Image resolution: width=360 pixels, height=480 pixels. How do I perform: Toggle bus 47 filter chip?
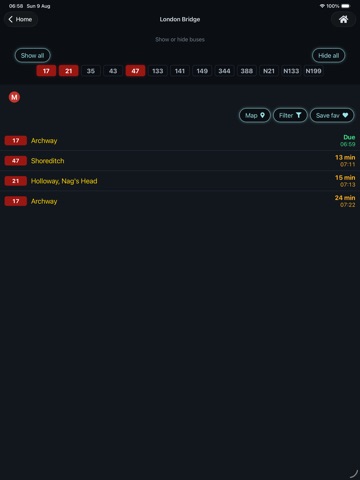[x=135, y=71]
